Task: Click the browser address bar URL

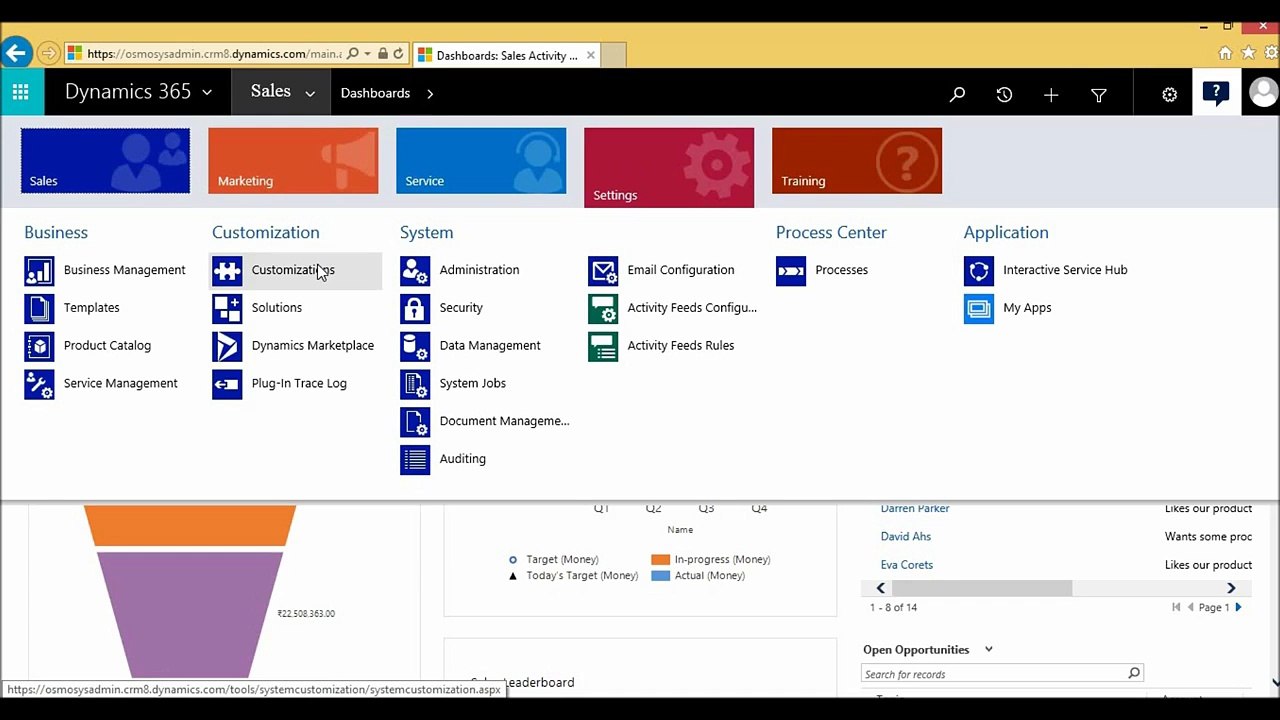Action: coord(214,54)
